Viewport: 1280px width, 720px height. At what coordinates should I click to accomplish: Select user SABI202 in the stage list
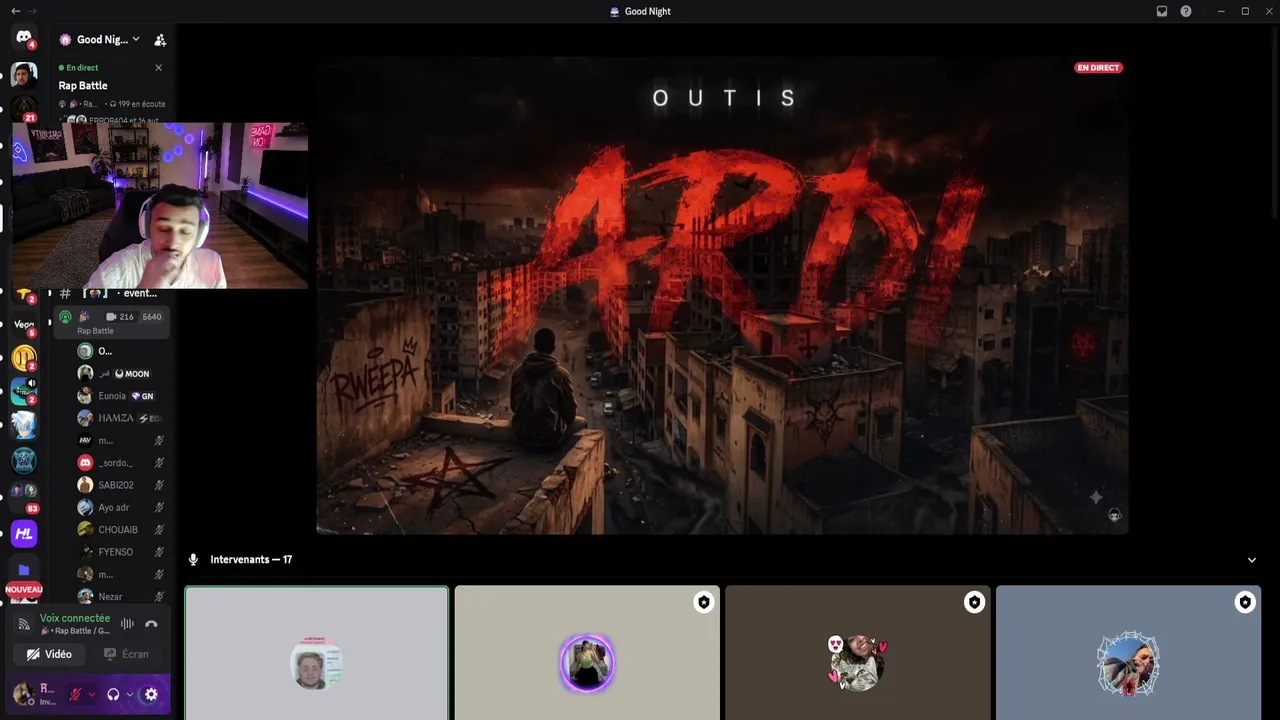point(121,485)
